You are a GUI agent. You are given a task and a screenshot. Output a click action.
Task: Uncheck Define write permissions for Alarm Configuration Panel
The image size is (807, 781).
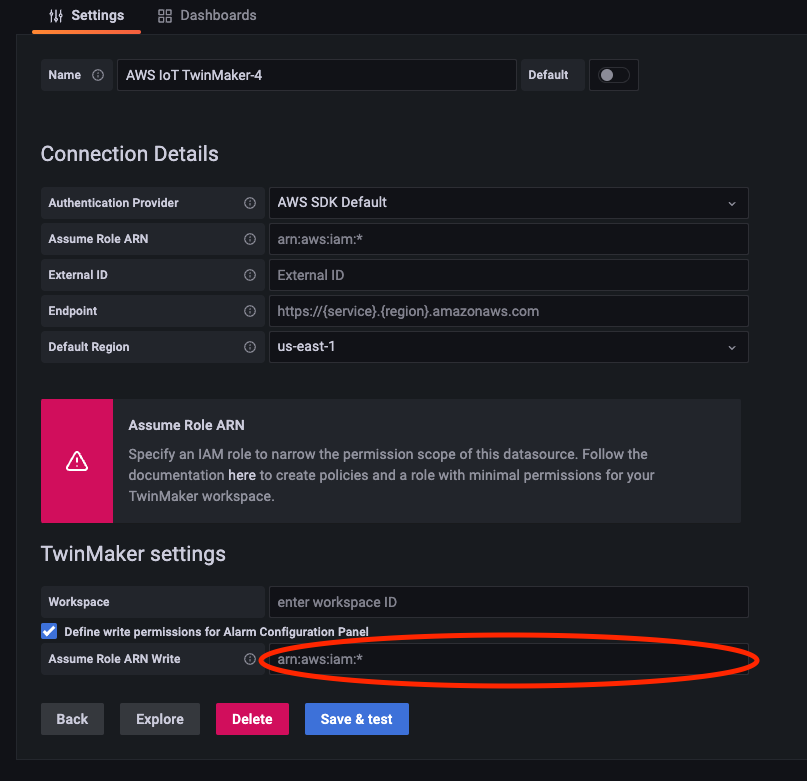(x=48, y=631)
